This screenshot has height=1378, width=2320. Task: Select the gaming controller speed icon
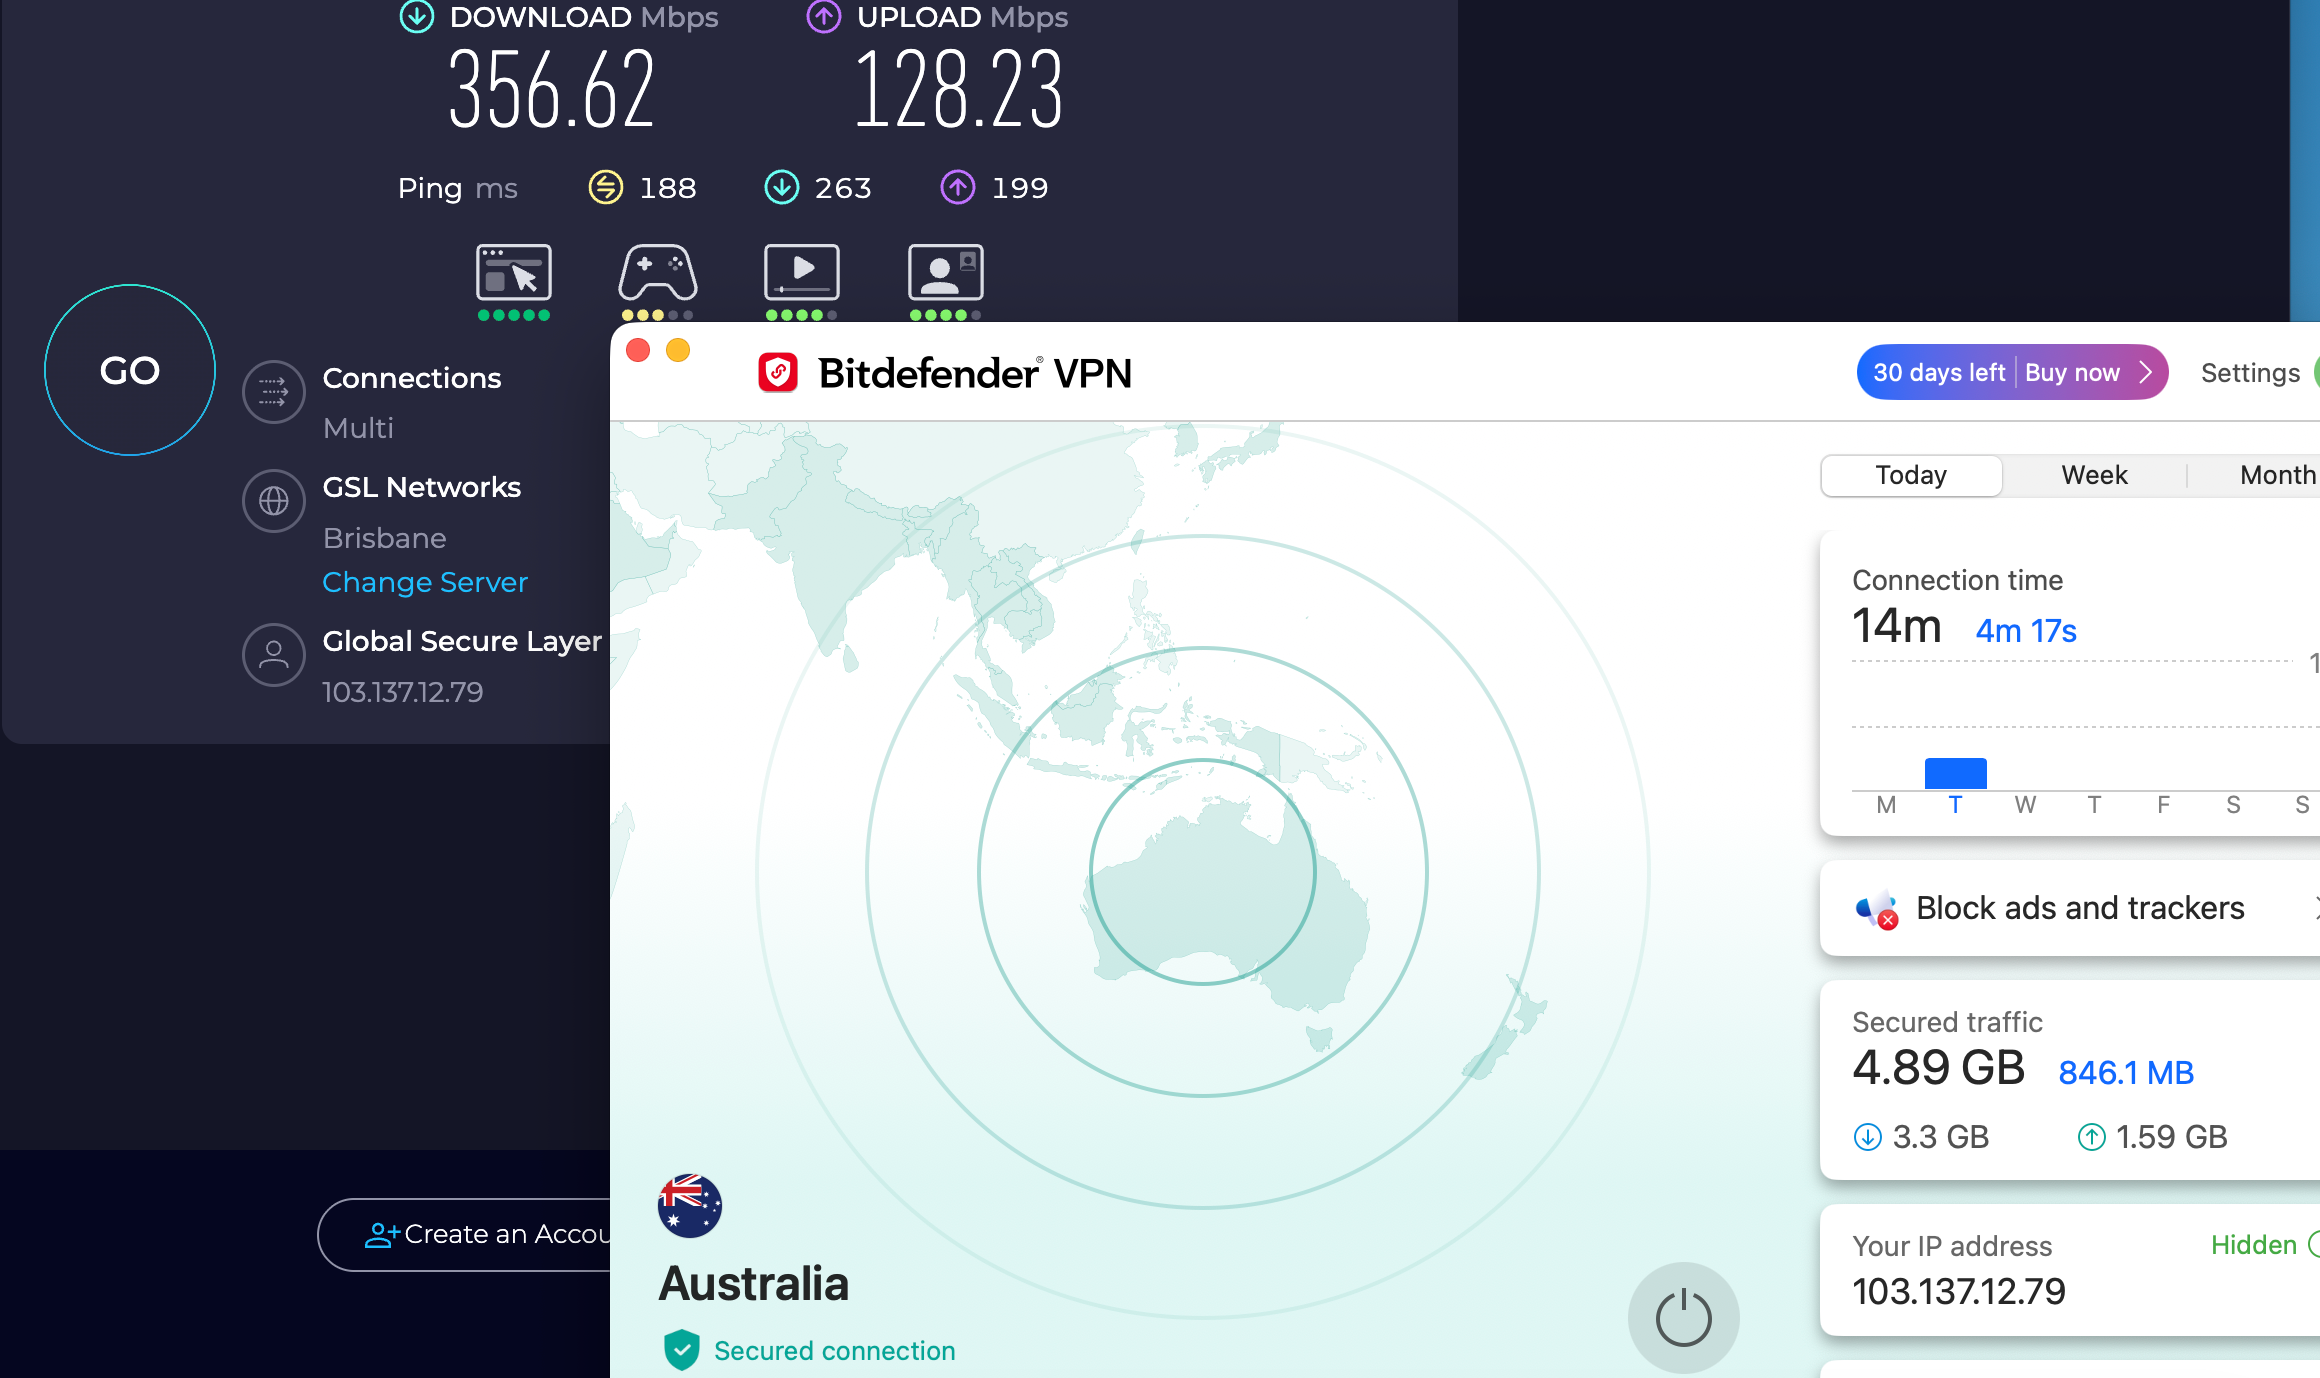click(658, 272)
